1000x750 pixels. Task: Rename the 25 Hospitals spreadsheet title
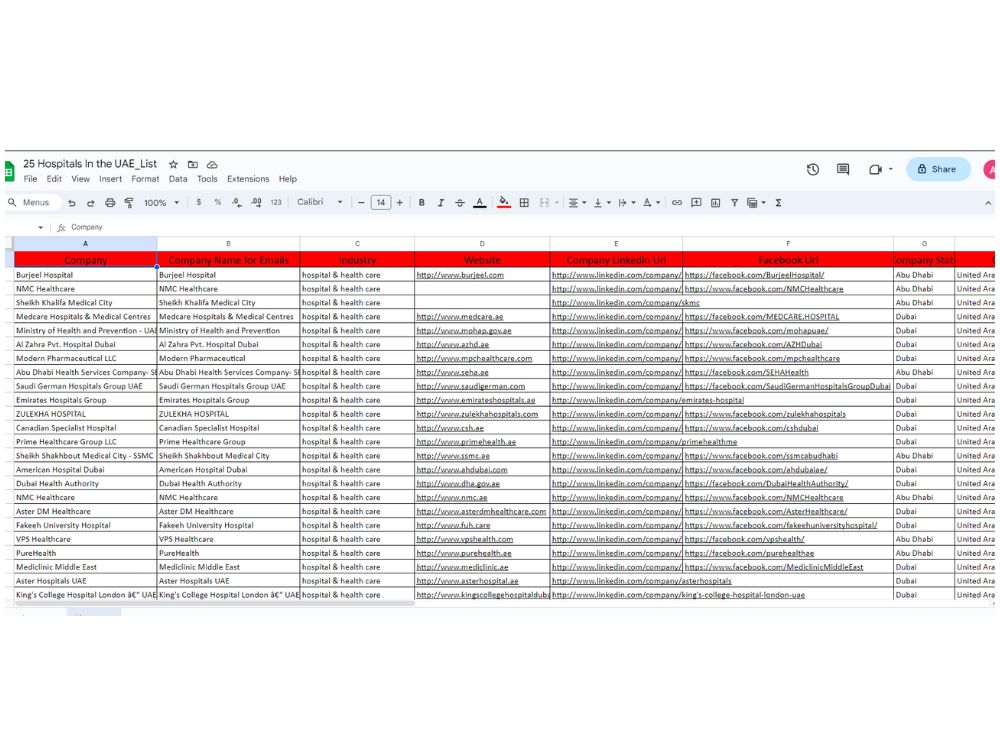(90, 164)
